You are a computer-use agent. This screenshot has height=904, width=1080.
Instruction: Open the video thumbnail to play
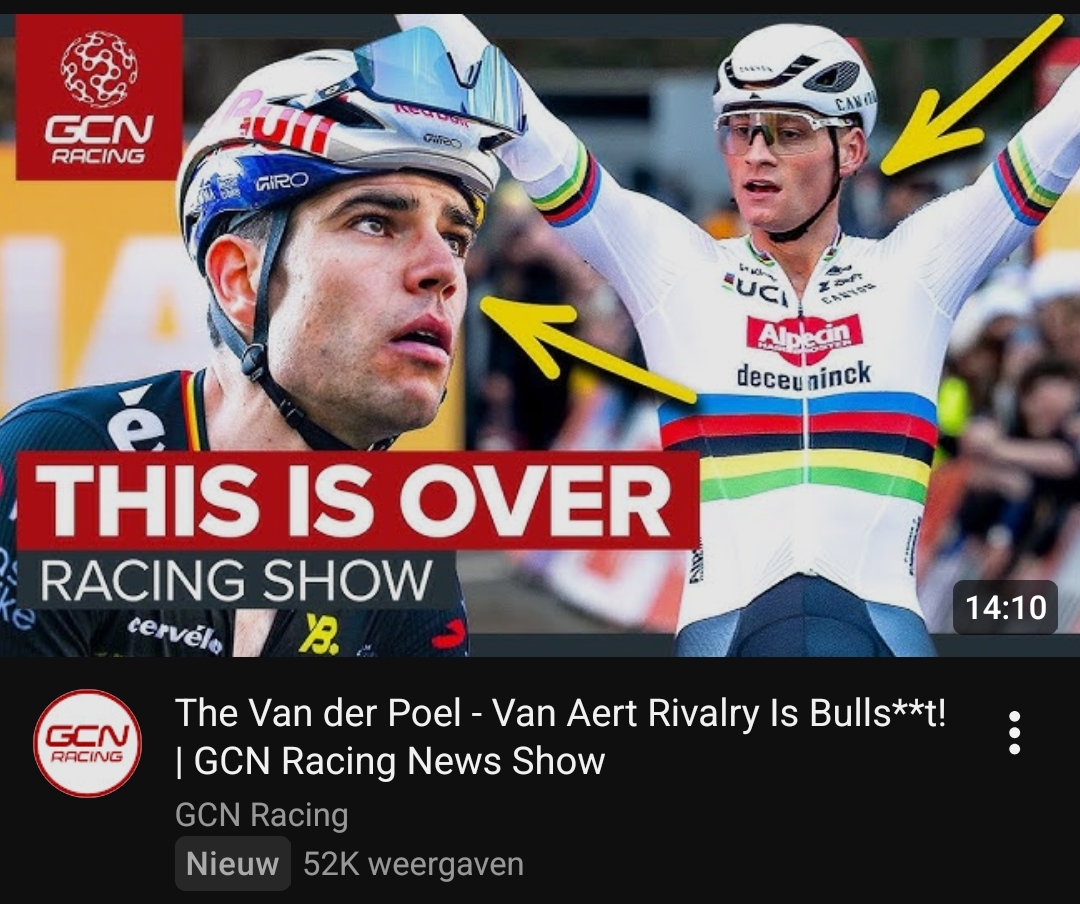[540, 335]
